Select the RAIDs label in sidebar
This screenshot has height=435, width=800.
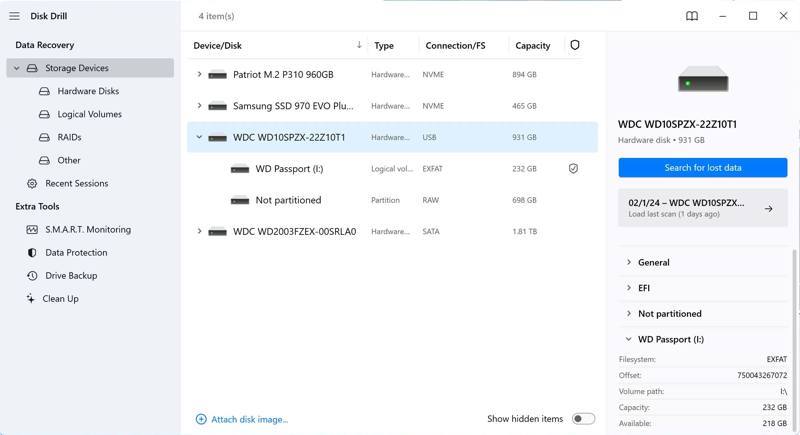click(x=69, y=137)
